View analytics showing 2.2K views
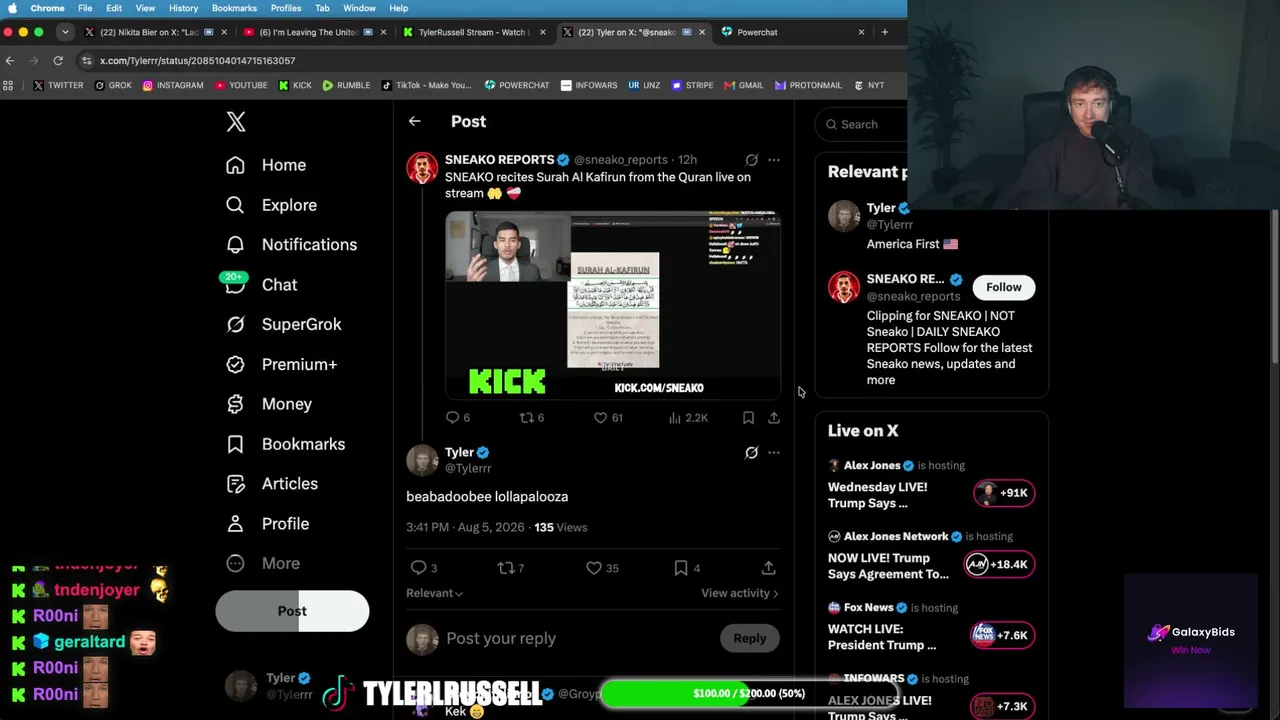The height and width of the screenshot is (720, 1280). click(x=688, y=417)
